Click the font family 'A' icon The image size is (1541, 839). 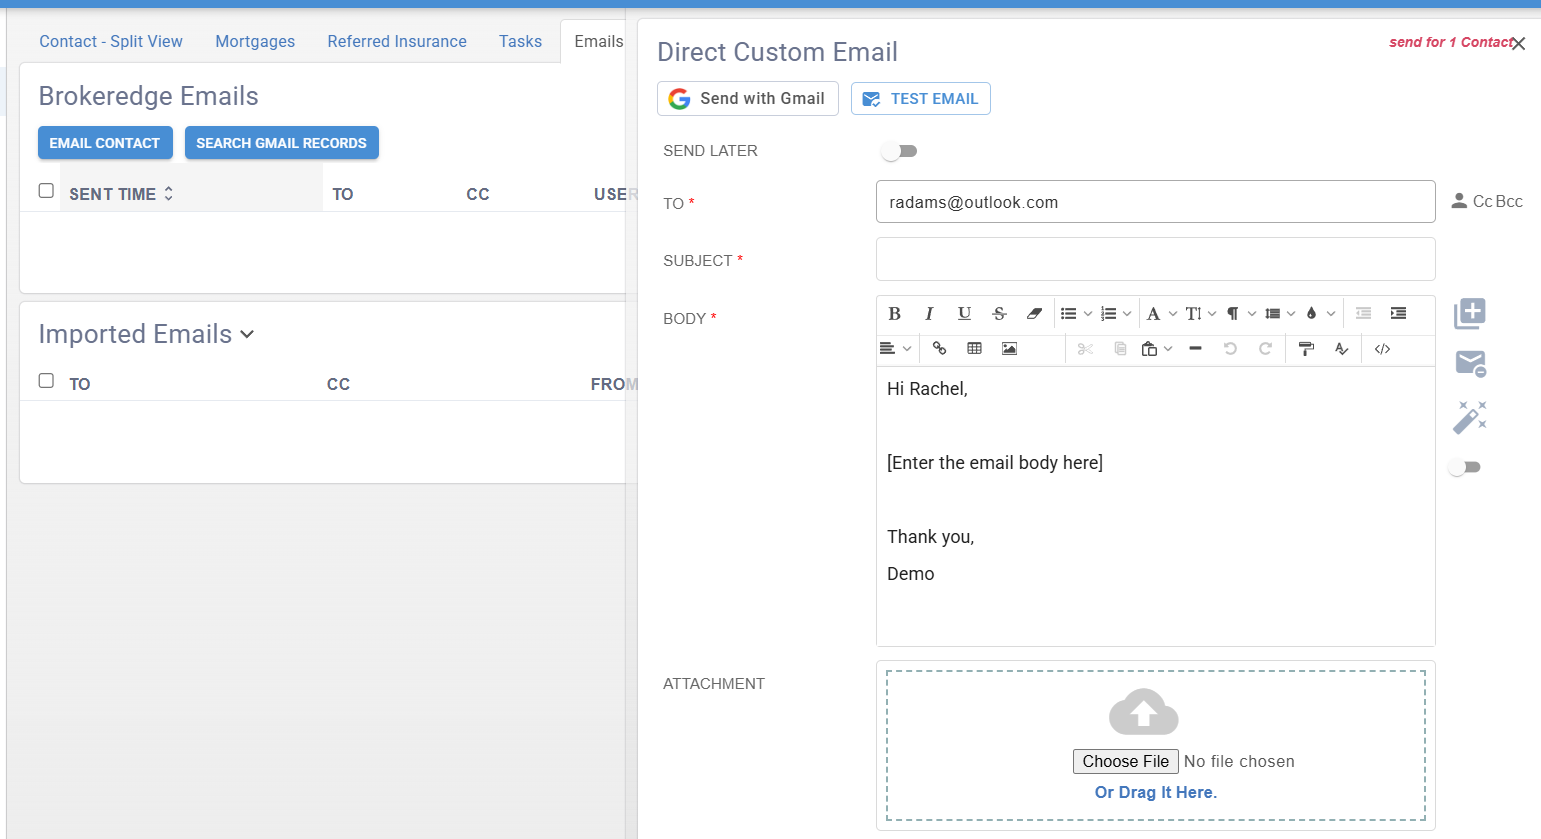(1153, 313)
